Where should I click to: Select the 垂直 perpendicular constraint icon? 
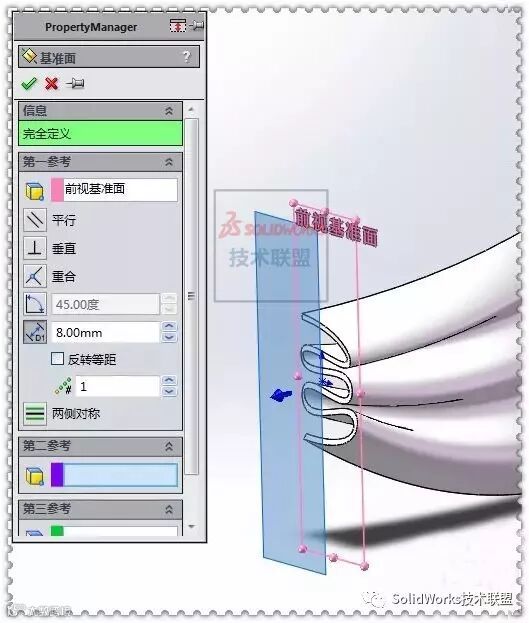click(35, 248)
